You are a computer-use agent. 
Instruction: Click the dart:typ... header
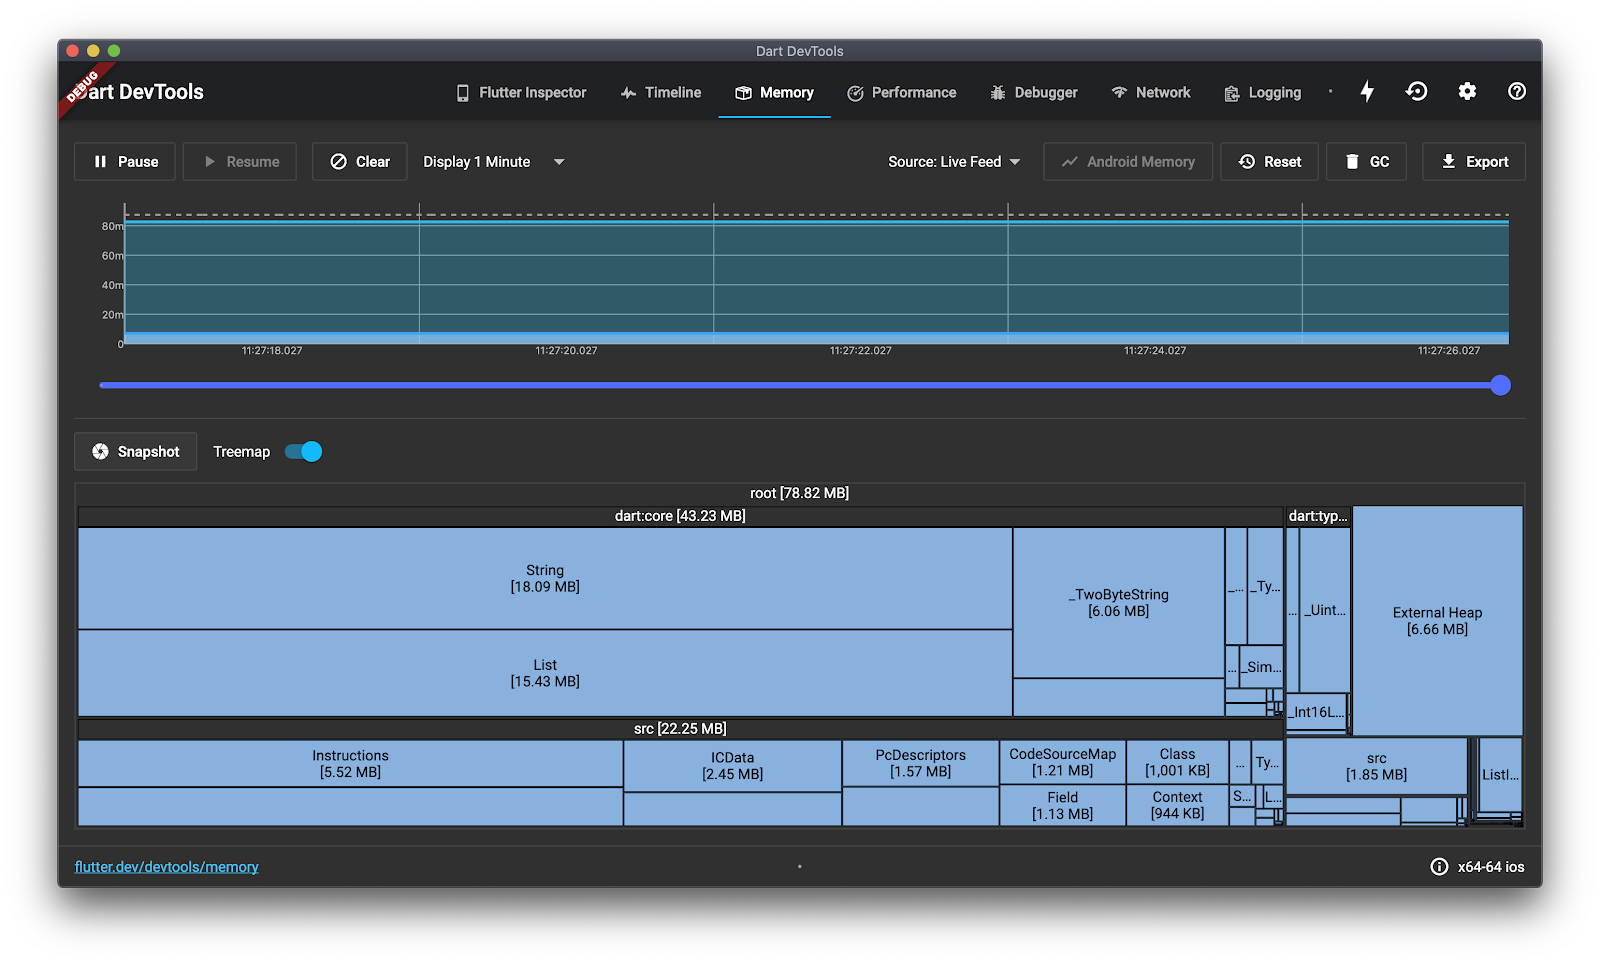(x=1318, y=516)
